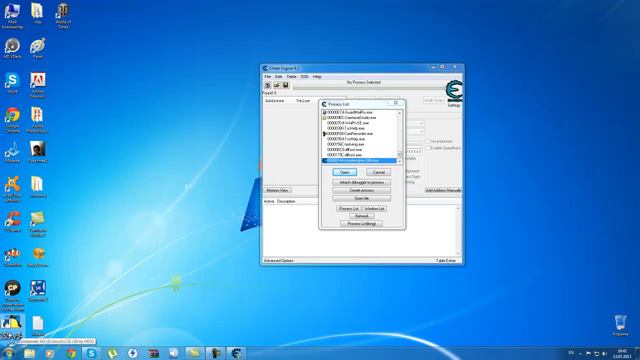Click the process list scroll-up arrow
The image size is (640, 360).
point(400,113)
